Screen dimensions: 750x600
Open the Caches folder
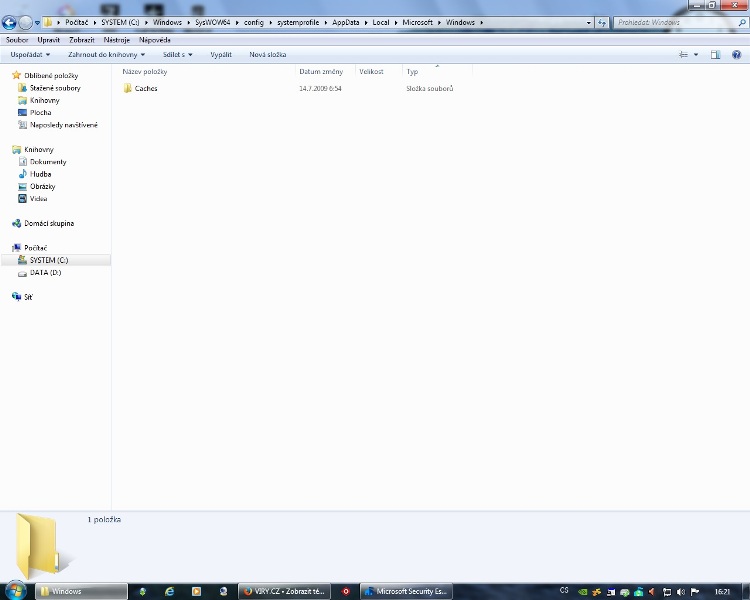[x=145, y=89]
